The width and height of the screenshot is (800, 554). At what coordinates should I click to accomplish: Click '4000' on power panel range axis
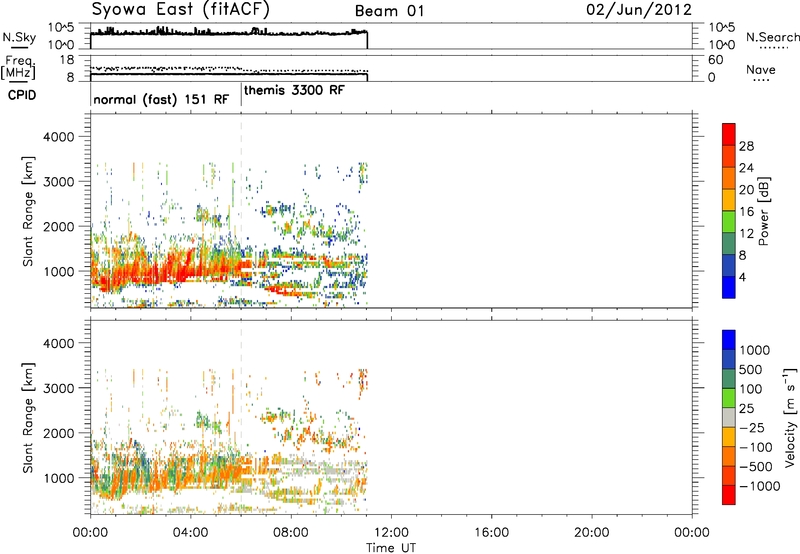click(58, 137)
